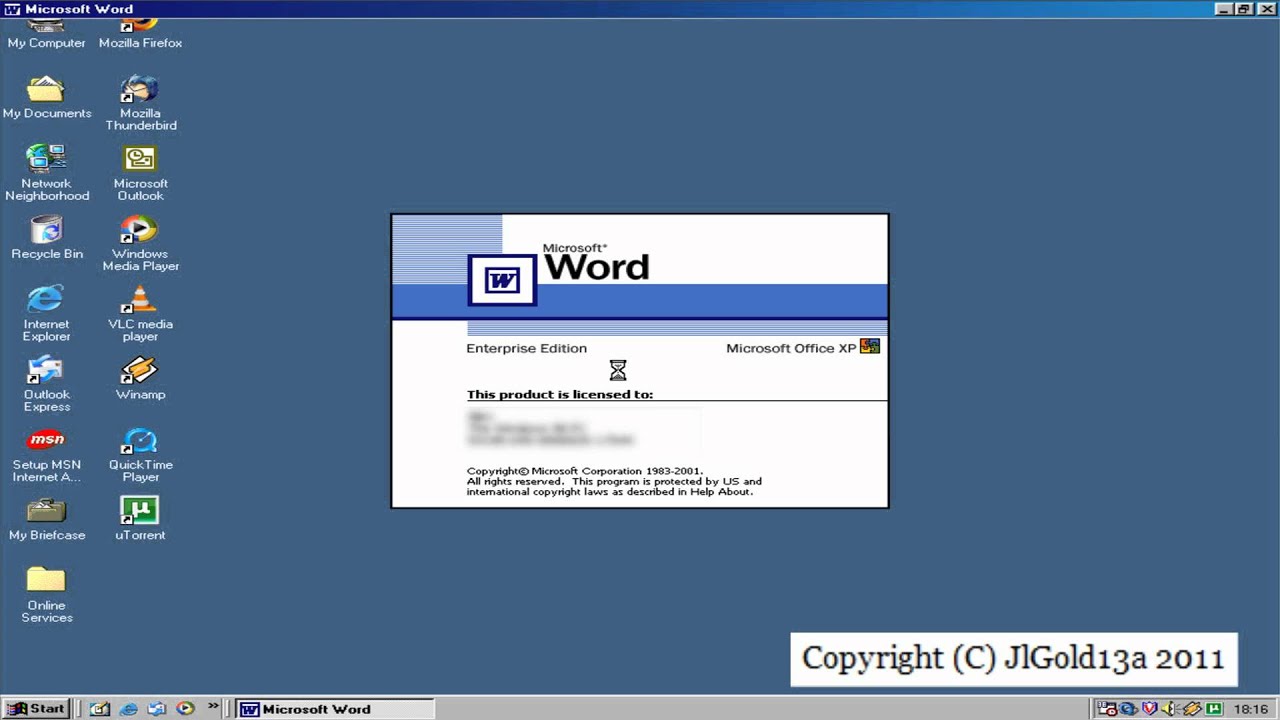Image resolution: width=1280 pixels, height=720 pixels.
Task: Expand the quick launch overflow chevron
Action: click(x=213, y=706)
